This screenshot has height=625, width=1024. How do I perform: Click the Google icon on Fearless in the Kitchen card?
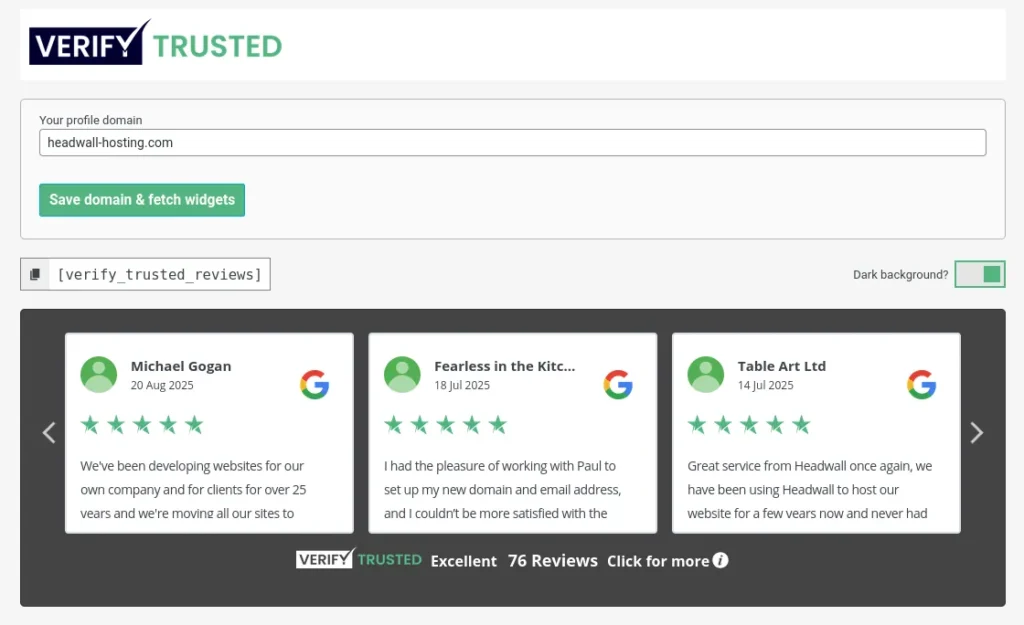pos(618,384)
